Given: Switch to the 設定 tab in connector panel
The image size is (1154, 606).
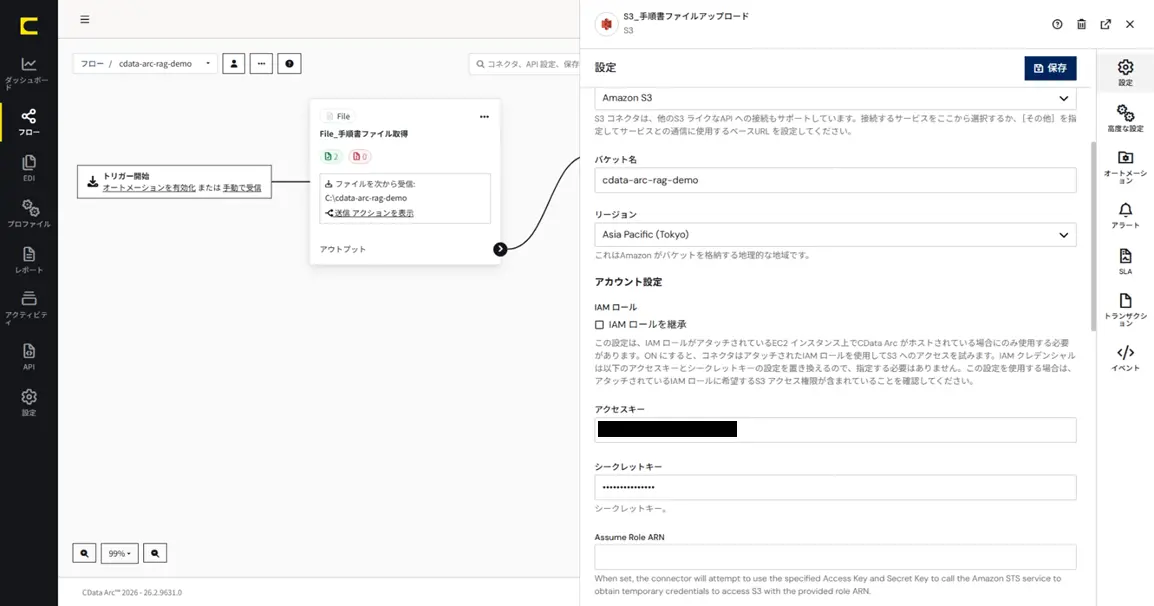Looking at the screenshot, I should tap(1125, 73).
